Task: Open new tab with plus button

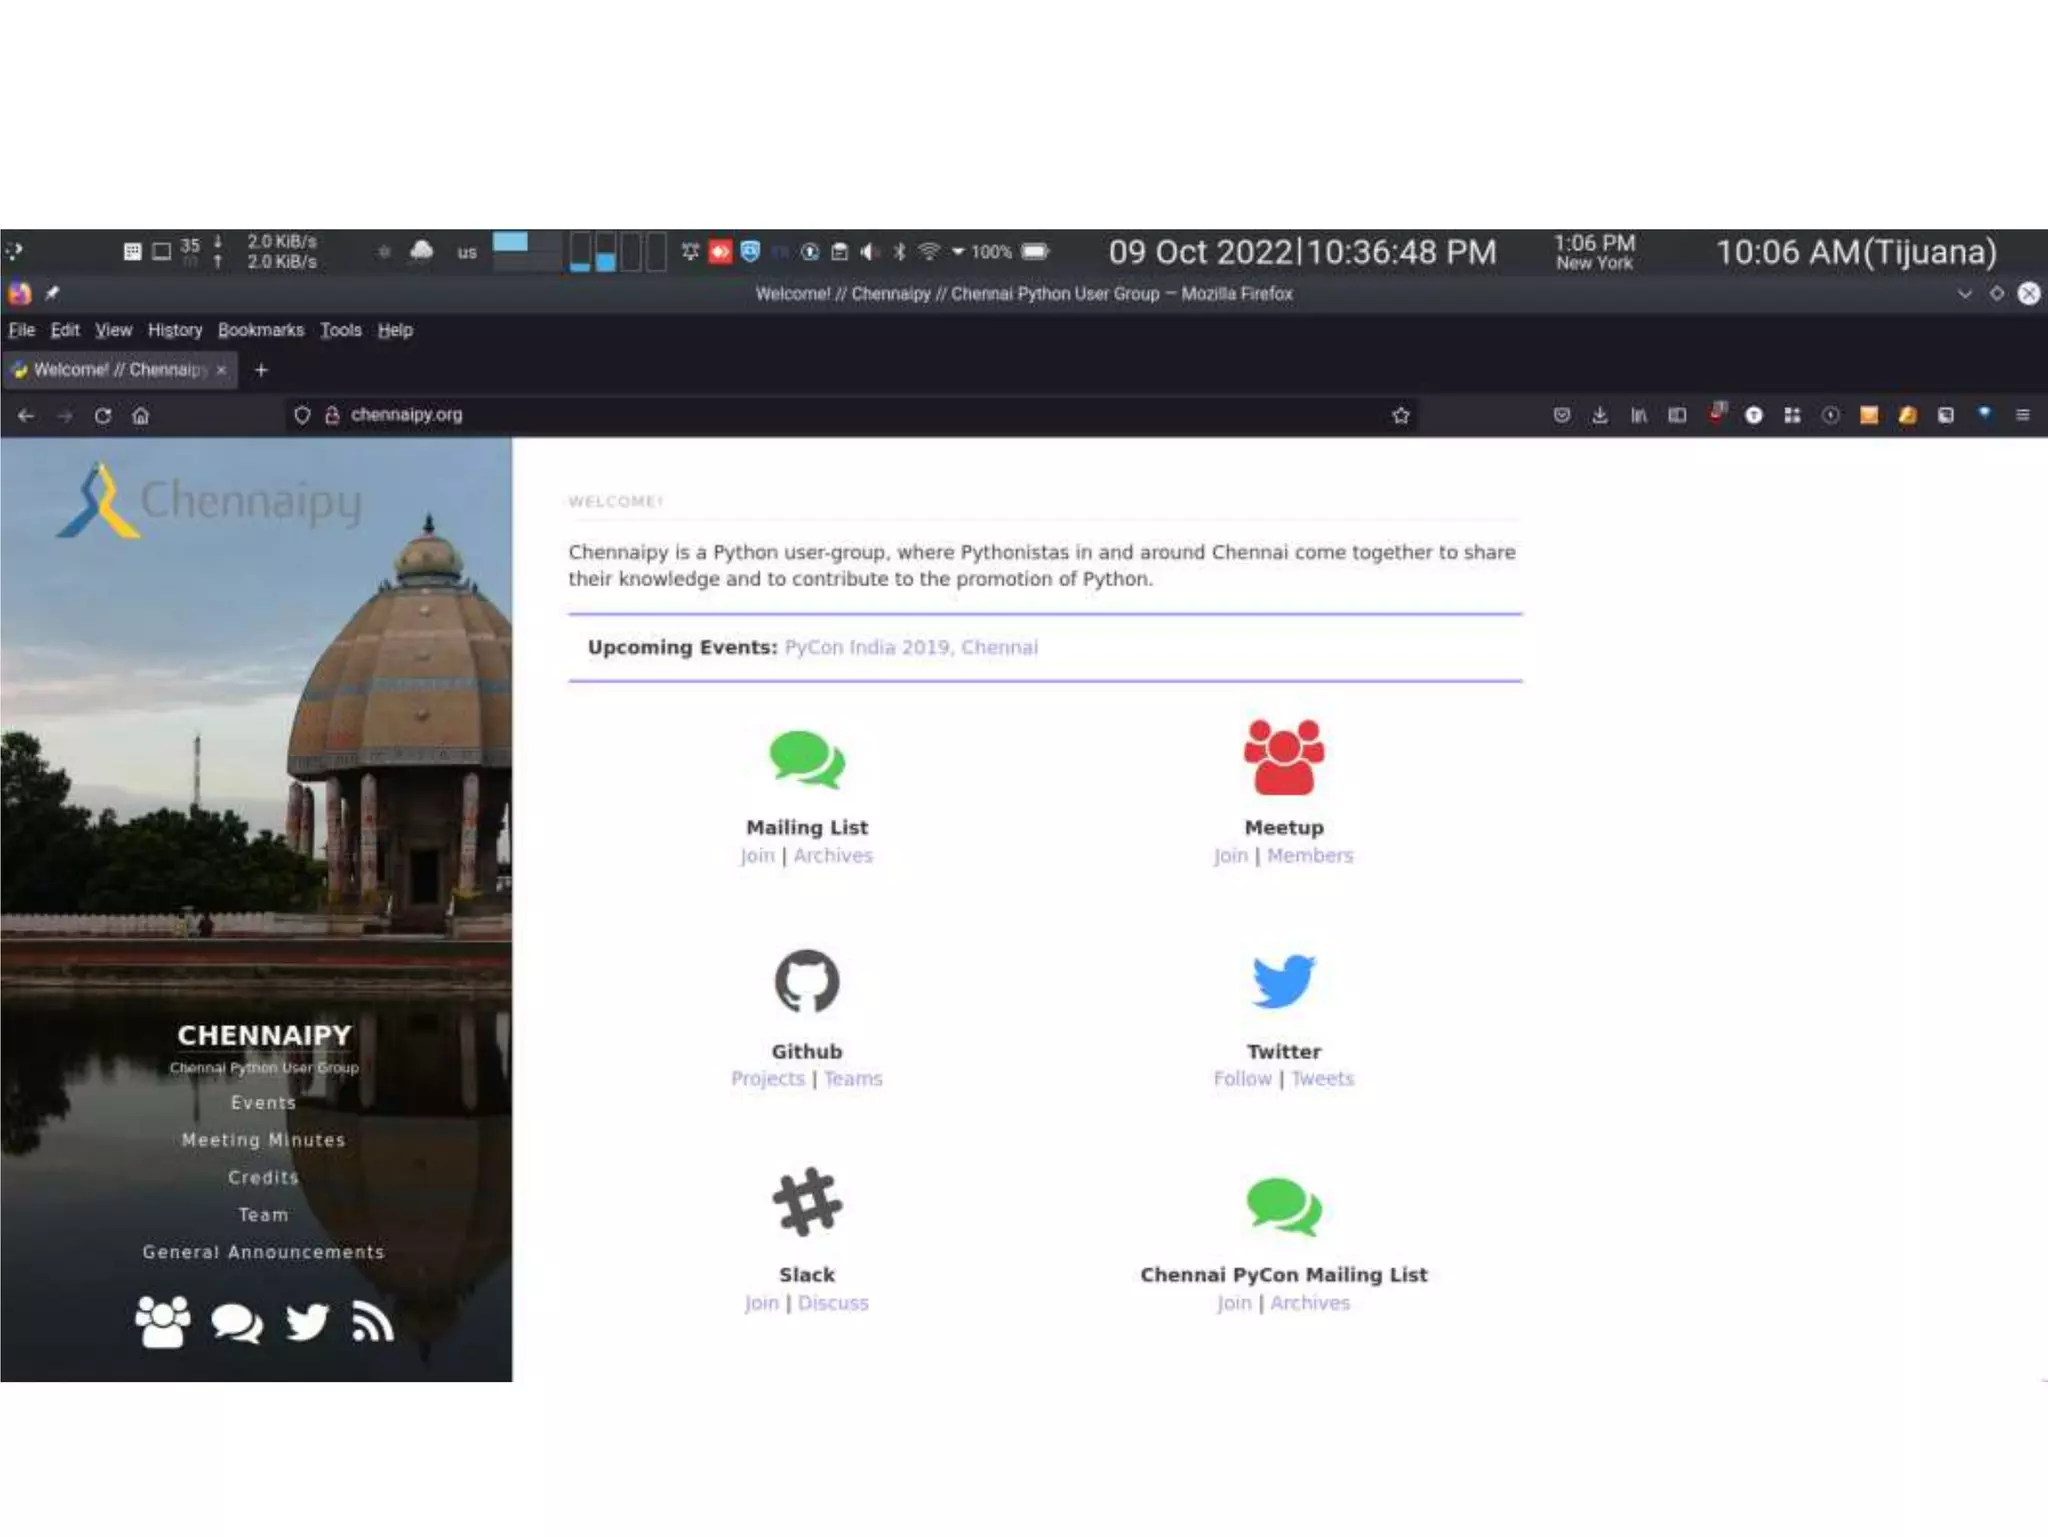Action: coord(261,370)
